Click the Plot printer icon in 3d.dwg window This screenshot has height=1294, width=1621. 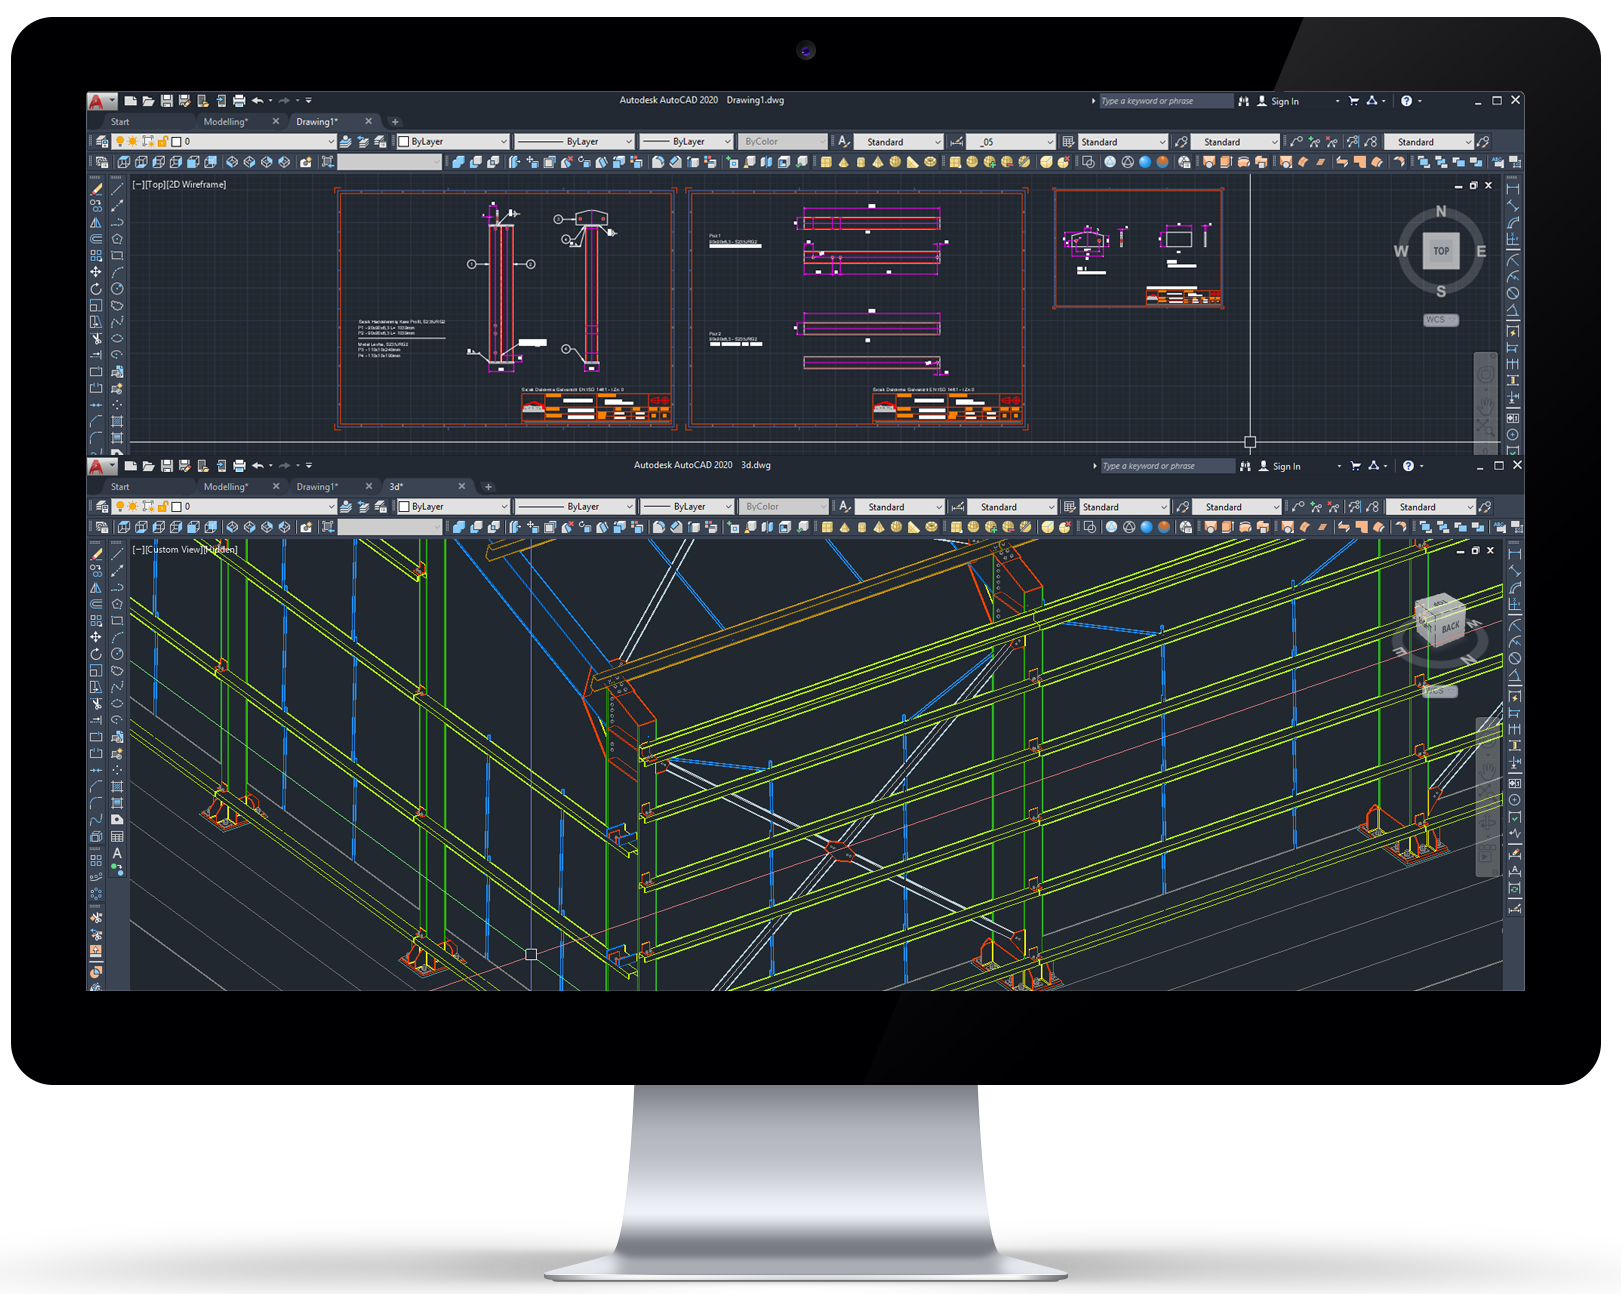click(x=239, y=466)
